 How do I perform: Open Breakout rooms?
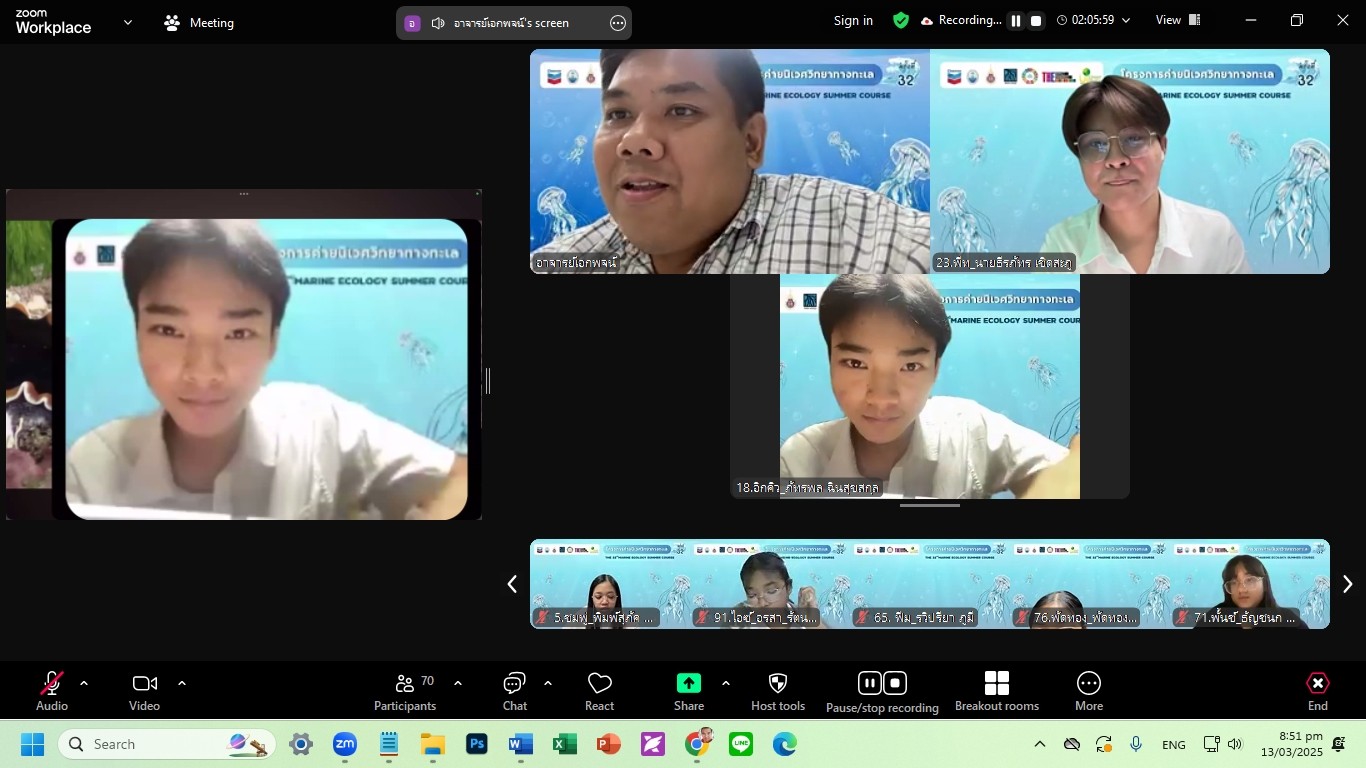[x=996, y=691]
